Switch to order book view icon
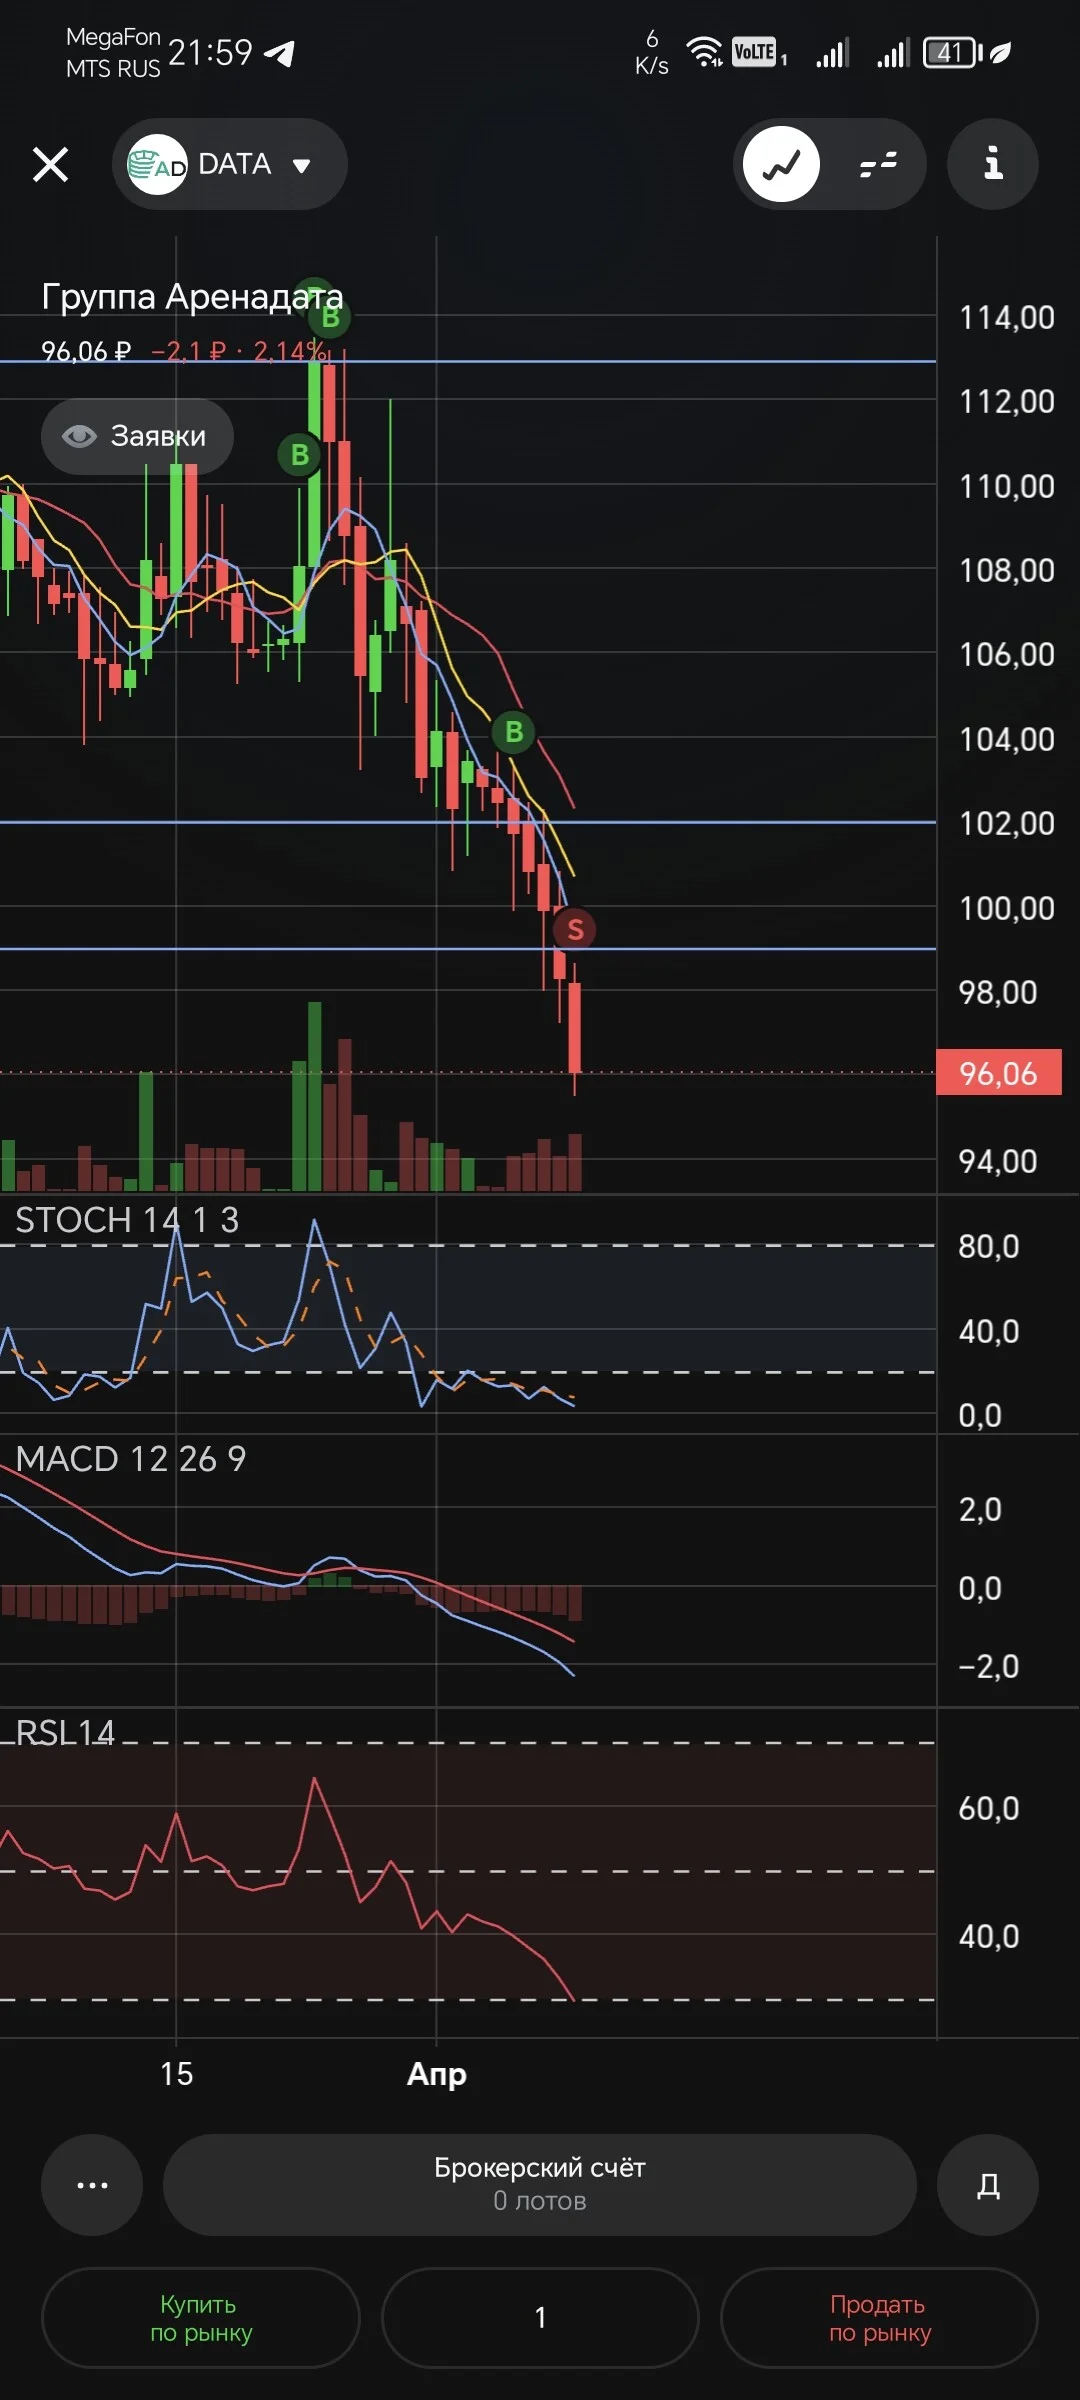Viewport: 1080px width, 2400px height. coord(878,164)
